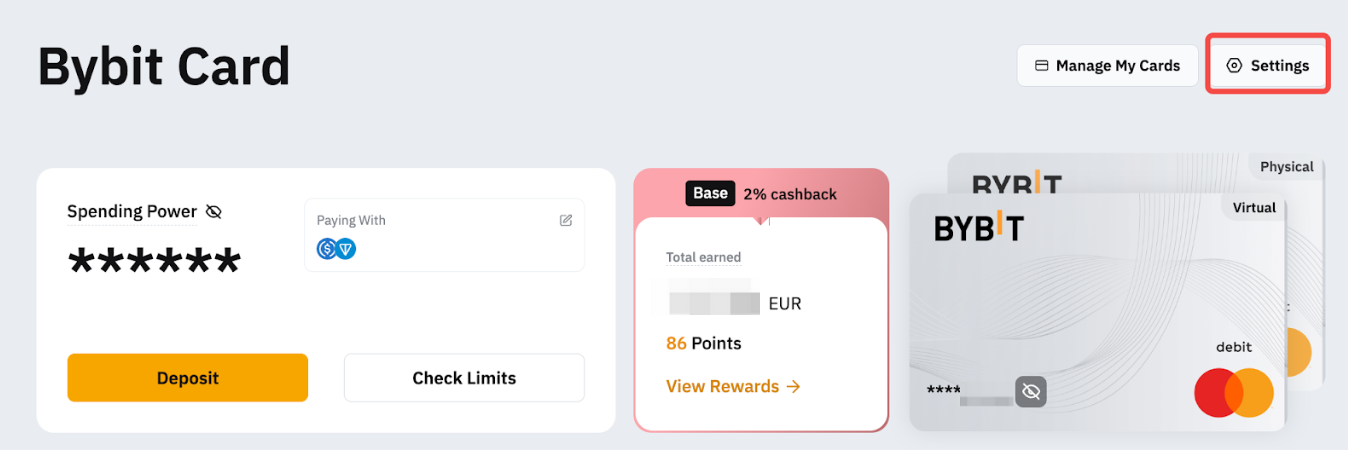Click the Base tier badge
The height and width of the screenshot is (450, 1348).
pos(710,193)
